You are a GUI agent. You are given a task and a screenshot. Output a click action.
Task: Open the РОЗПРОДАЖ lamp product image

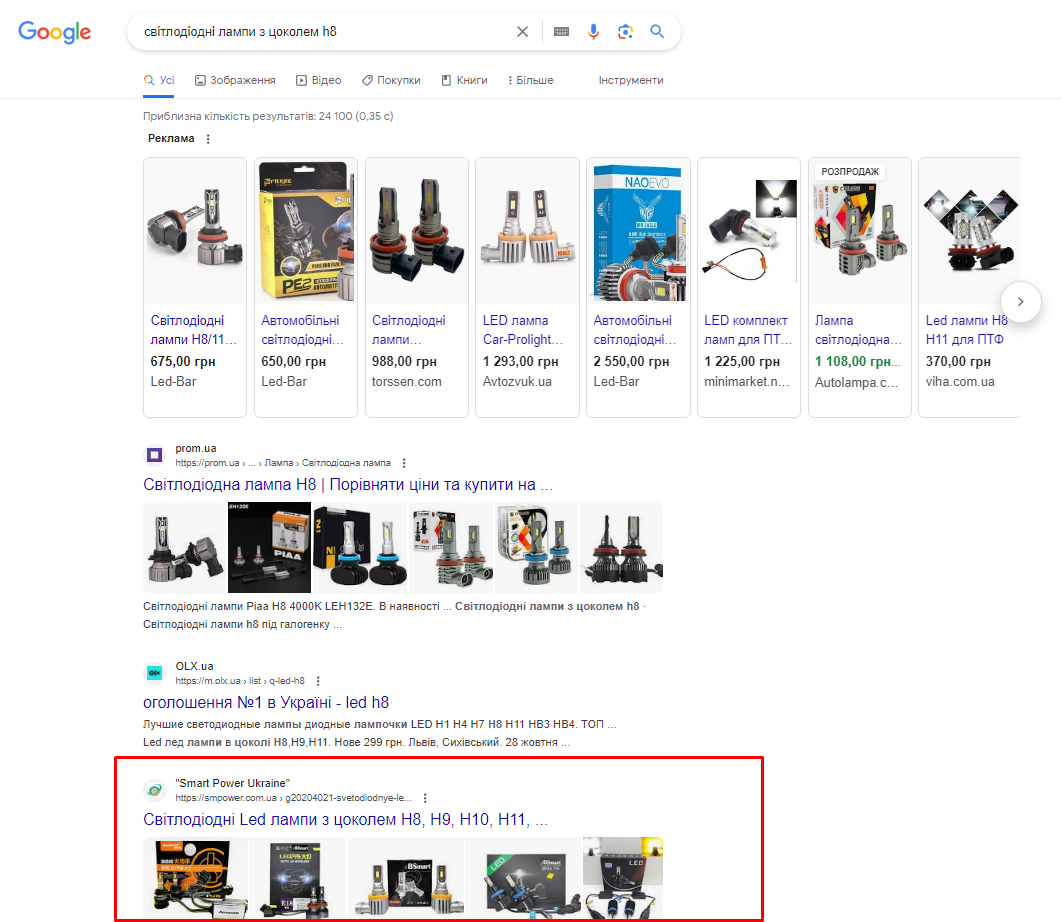pos(859,231)
